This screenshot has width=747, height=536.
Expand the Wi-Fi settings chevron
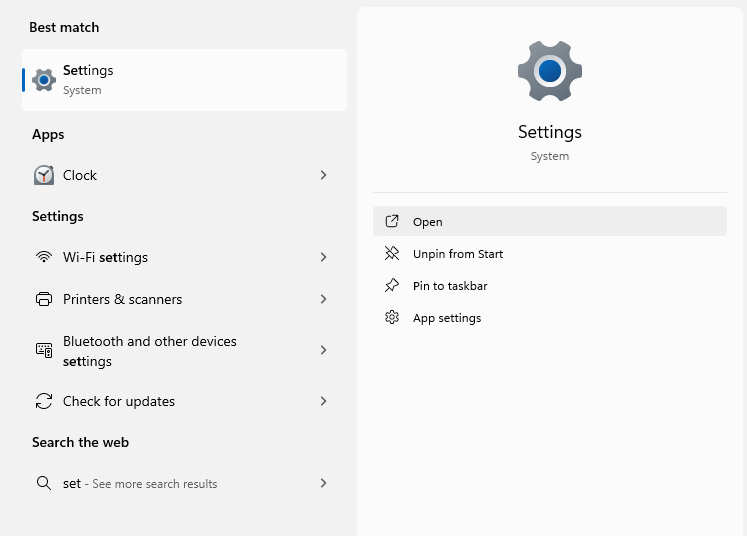[323, 257]
